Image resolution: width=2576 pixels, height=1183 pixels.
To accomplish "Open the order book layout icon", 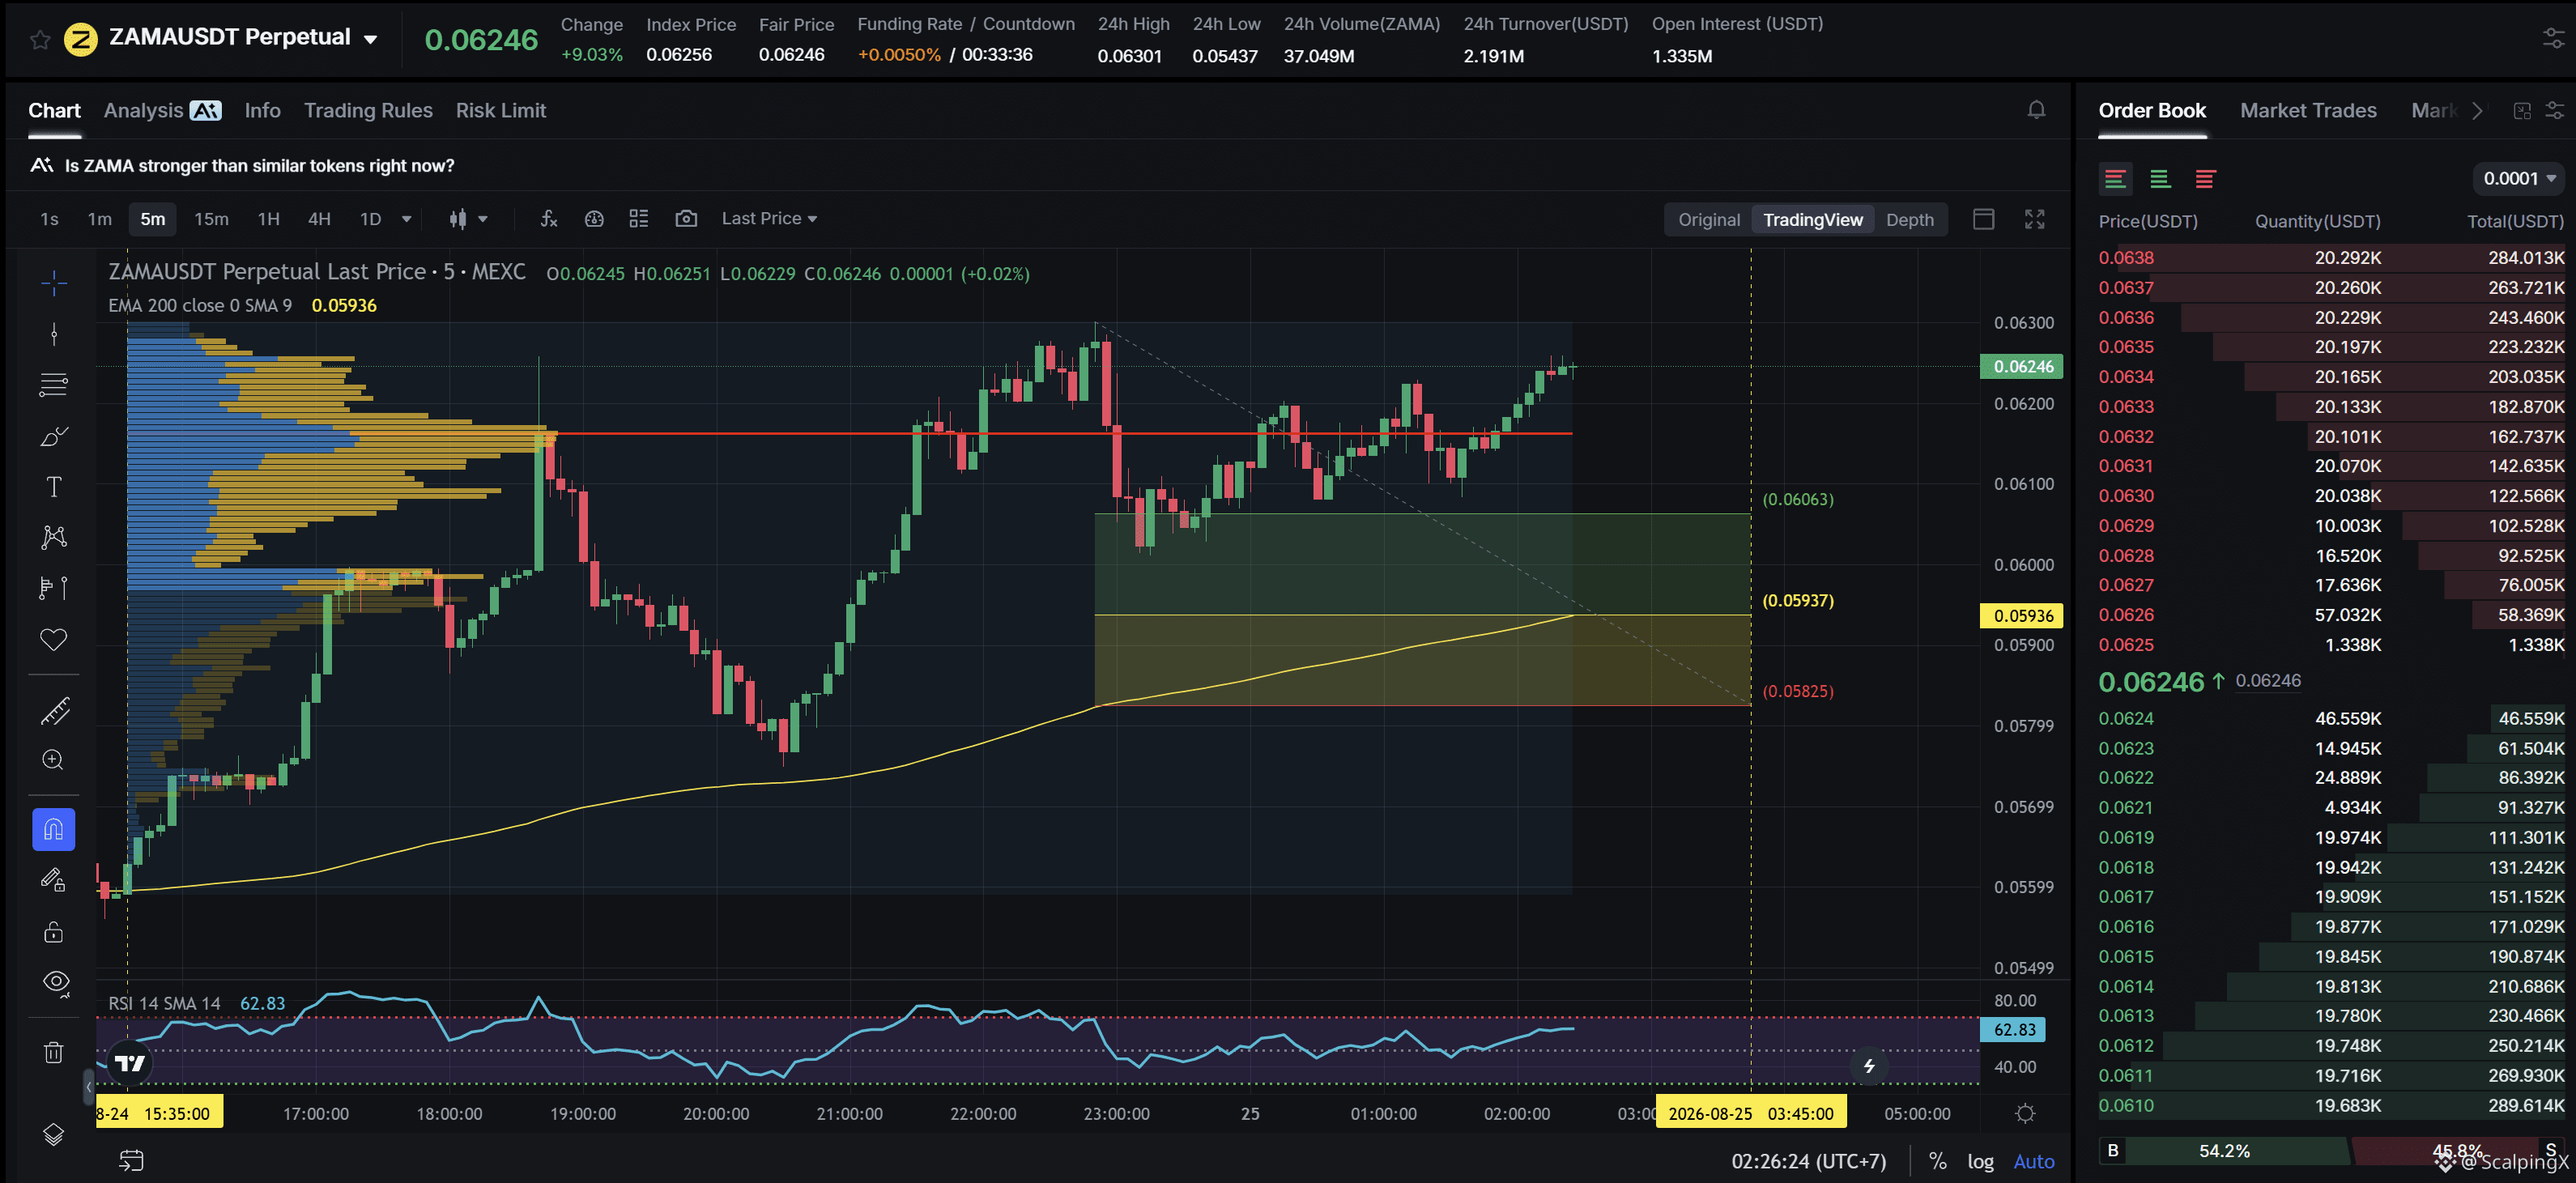I will 2522,111.
